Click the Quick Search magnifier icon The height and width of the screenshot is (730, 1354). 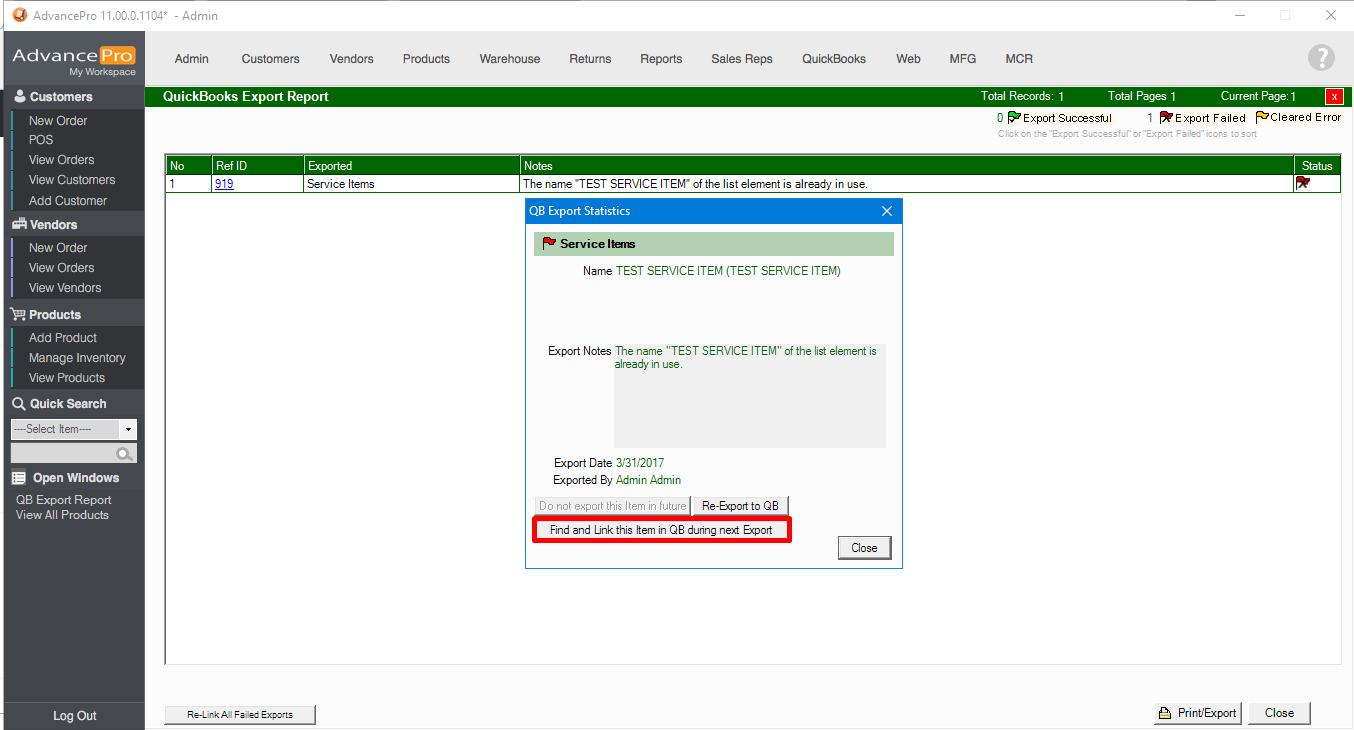coord(124,454)
